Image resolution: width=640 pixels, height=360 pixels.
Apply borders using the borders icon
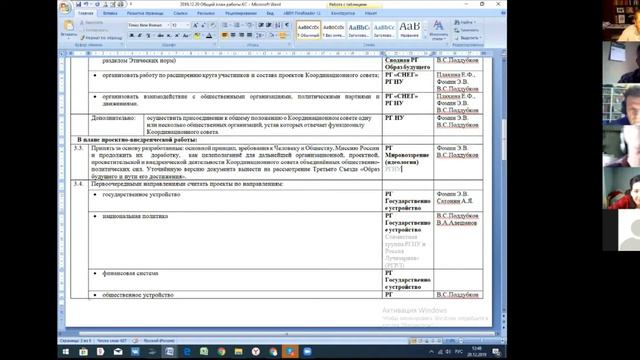tap(283, 36)
